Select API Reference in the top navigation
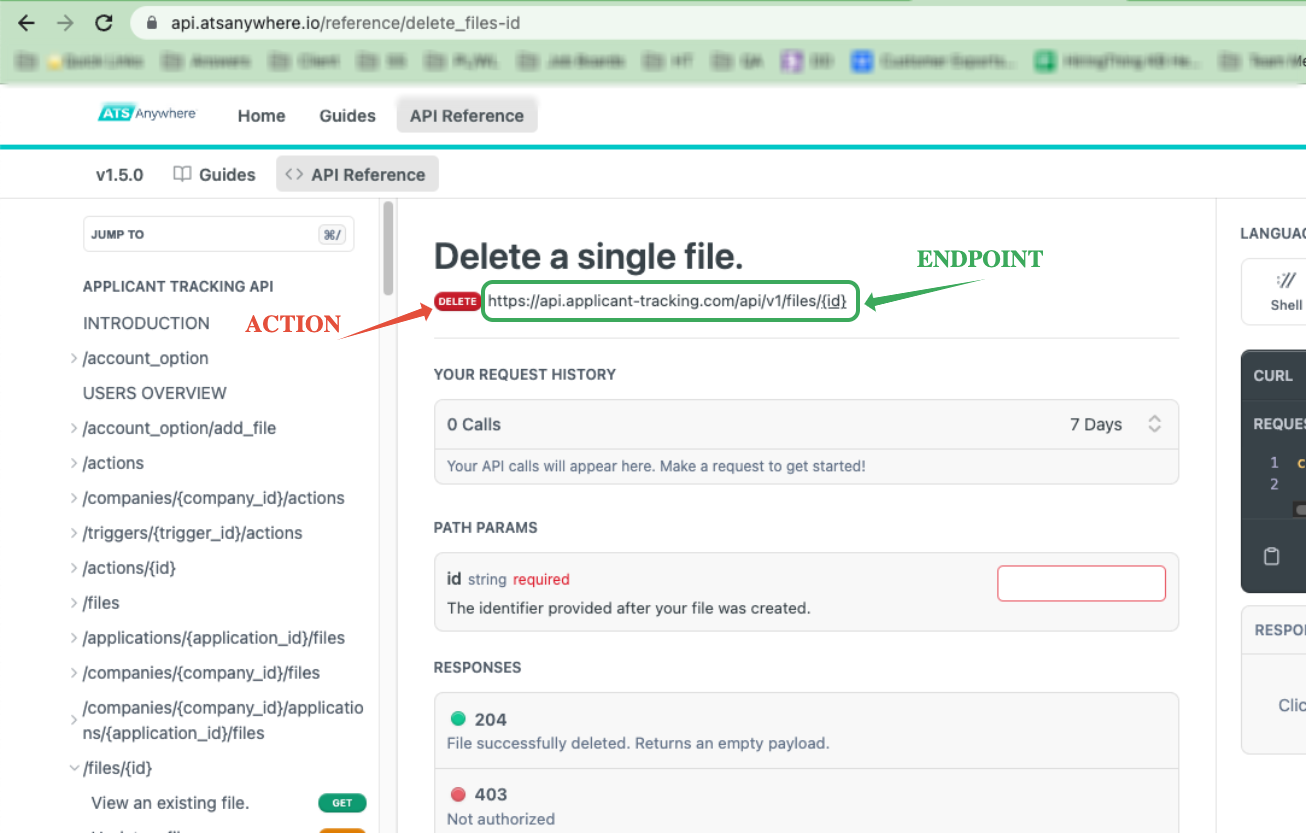 [467, 115]
